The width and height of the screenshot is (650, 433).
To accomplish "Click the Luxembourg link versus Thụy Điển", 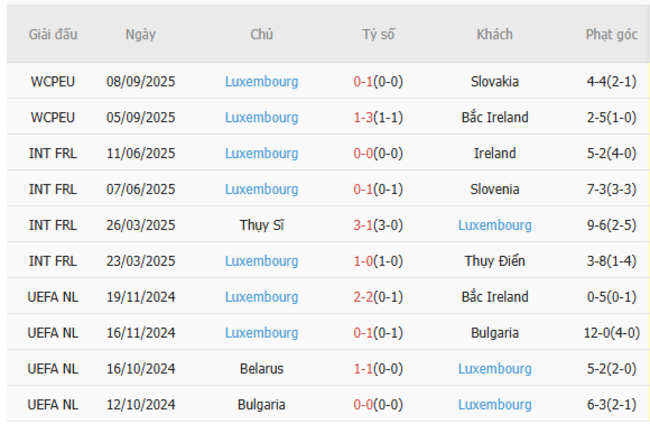I will (x=261, y=261).
